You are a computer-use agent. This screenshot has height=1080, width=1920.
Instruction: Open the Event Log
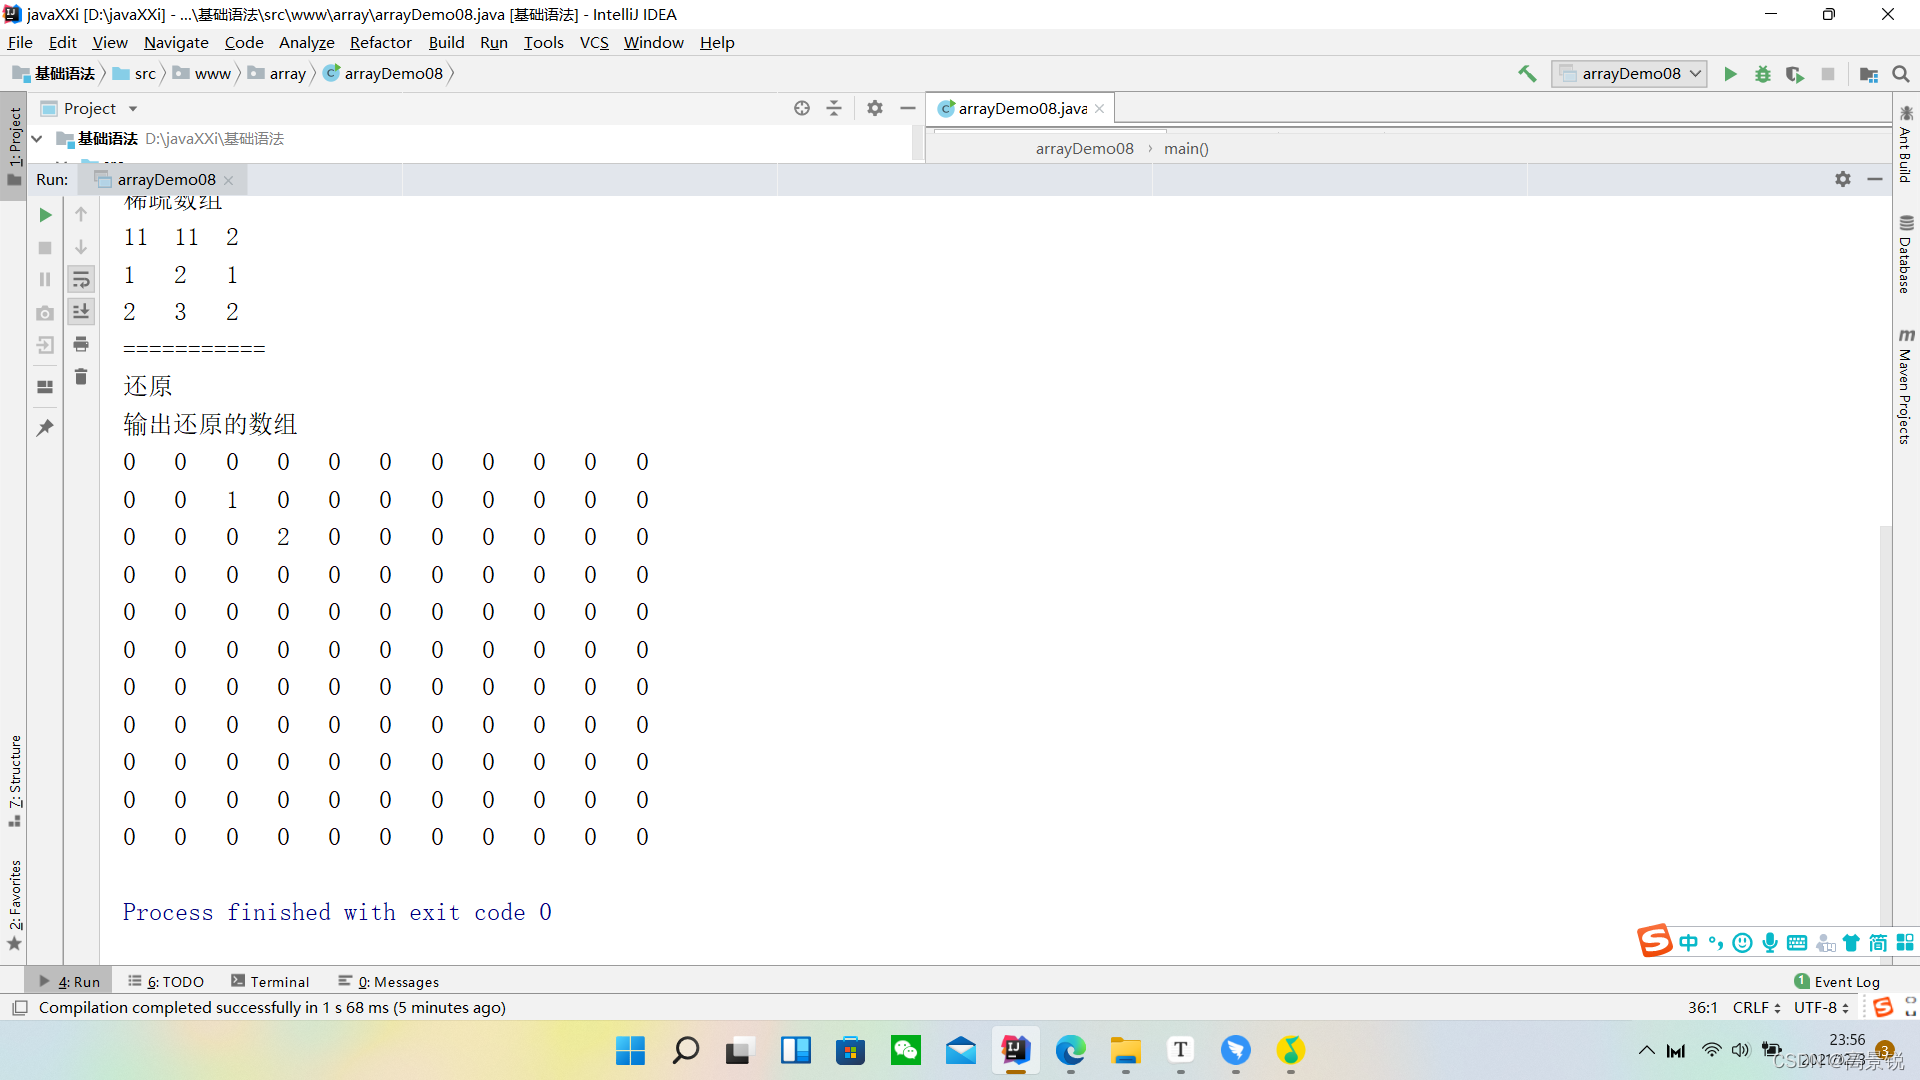click(x=1838, y=982)
